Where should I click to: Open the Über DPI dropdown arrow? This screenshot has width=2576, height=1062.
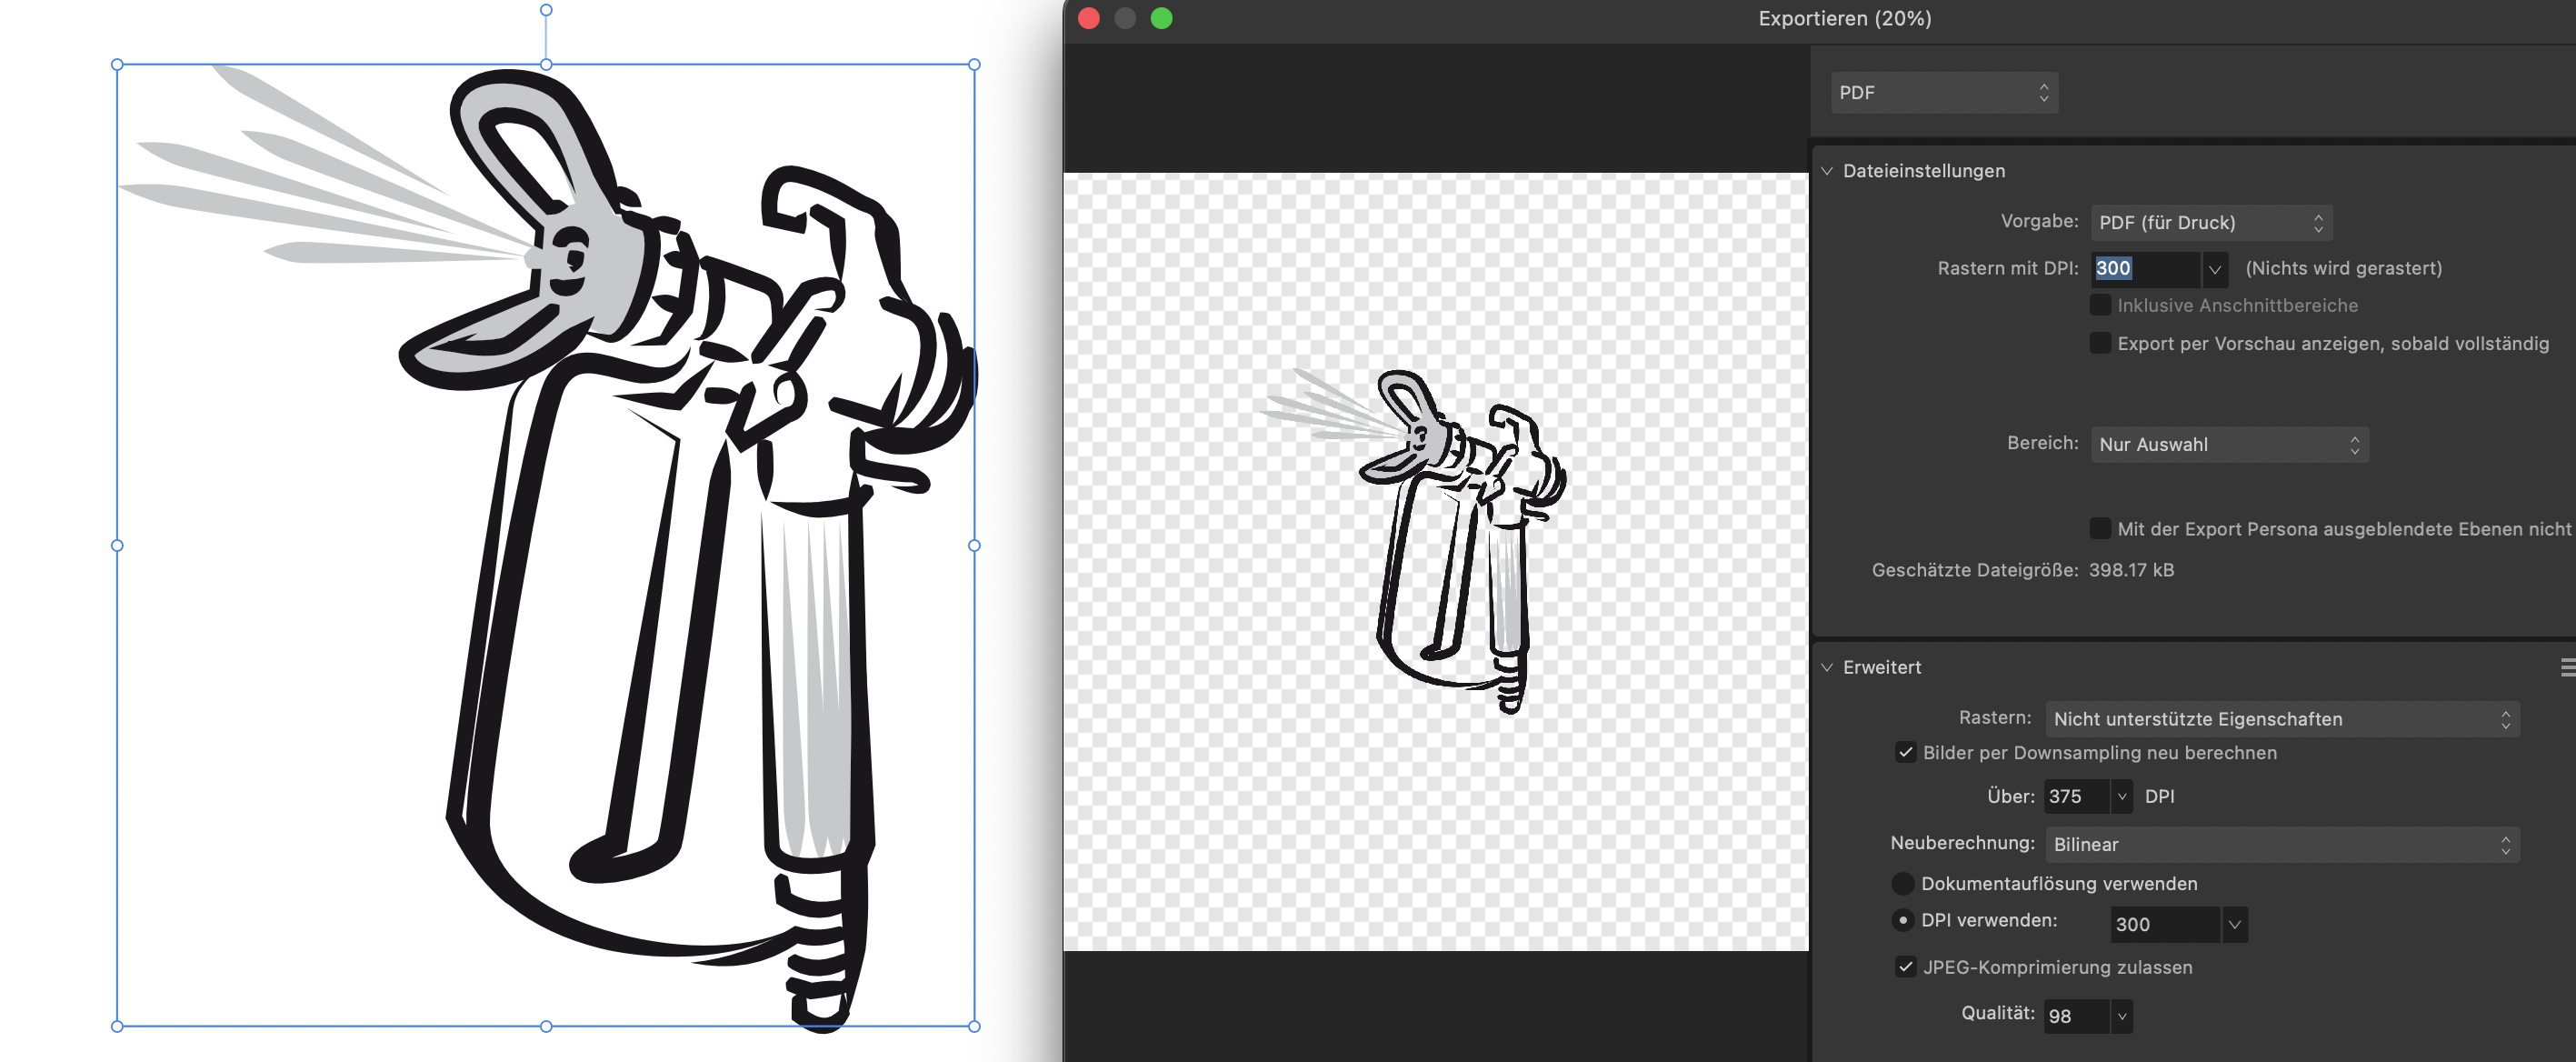[2121, 796]
